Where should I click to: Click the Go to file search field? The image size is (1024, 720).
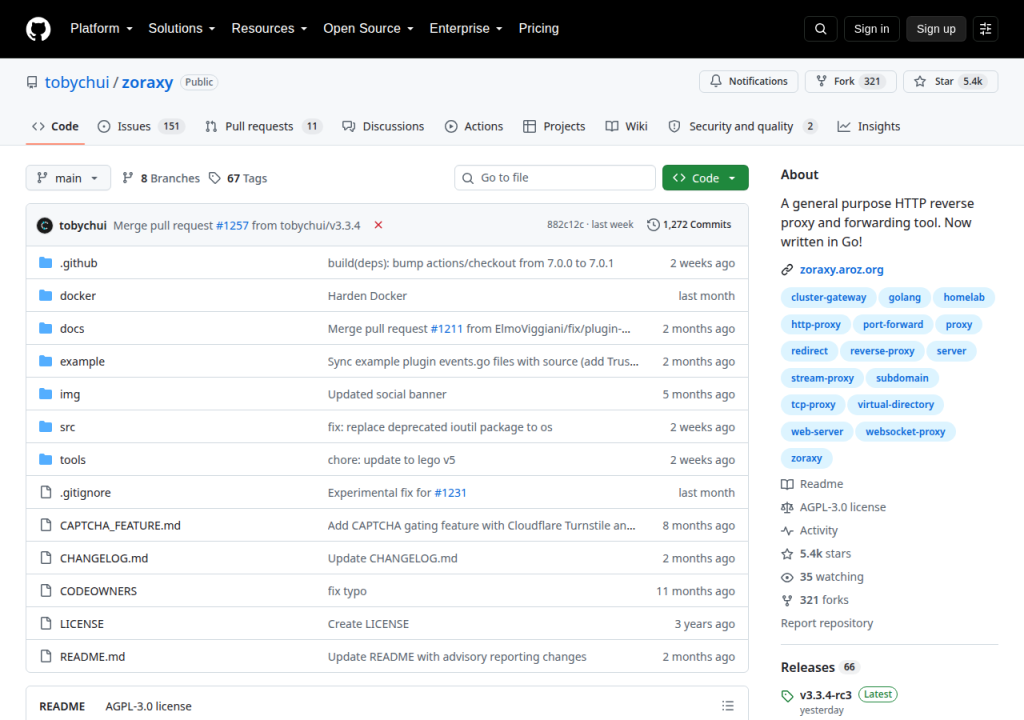(x=554, y=178)
